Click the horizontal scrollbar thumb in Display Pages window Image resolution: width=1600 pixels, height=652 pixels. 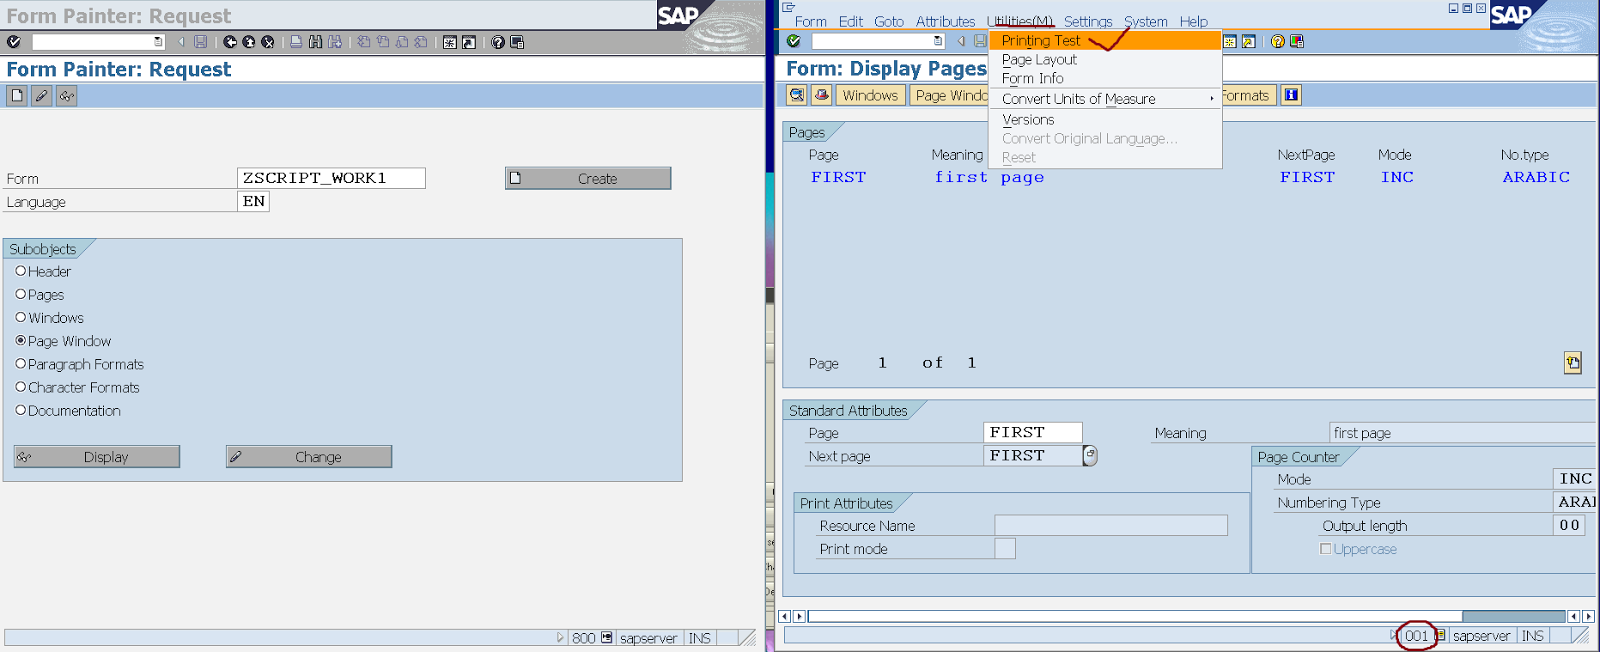[x=1513, y=616]
